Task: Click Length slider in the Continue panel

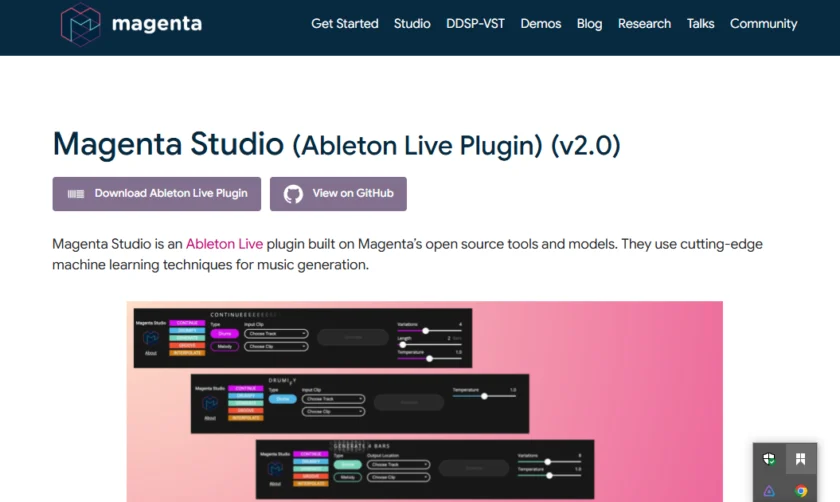Action: [429, 345]
